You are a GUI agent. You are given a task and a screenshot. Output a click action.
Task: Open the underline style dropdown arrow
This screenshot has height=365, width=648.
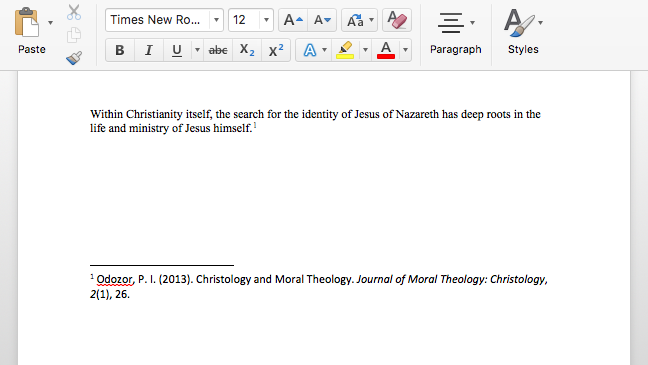[x=198, y=50]
